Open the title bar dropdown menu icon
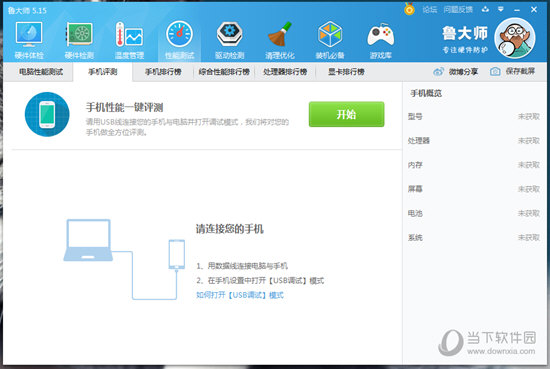The image size is (550, 369). 501,9
